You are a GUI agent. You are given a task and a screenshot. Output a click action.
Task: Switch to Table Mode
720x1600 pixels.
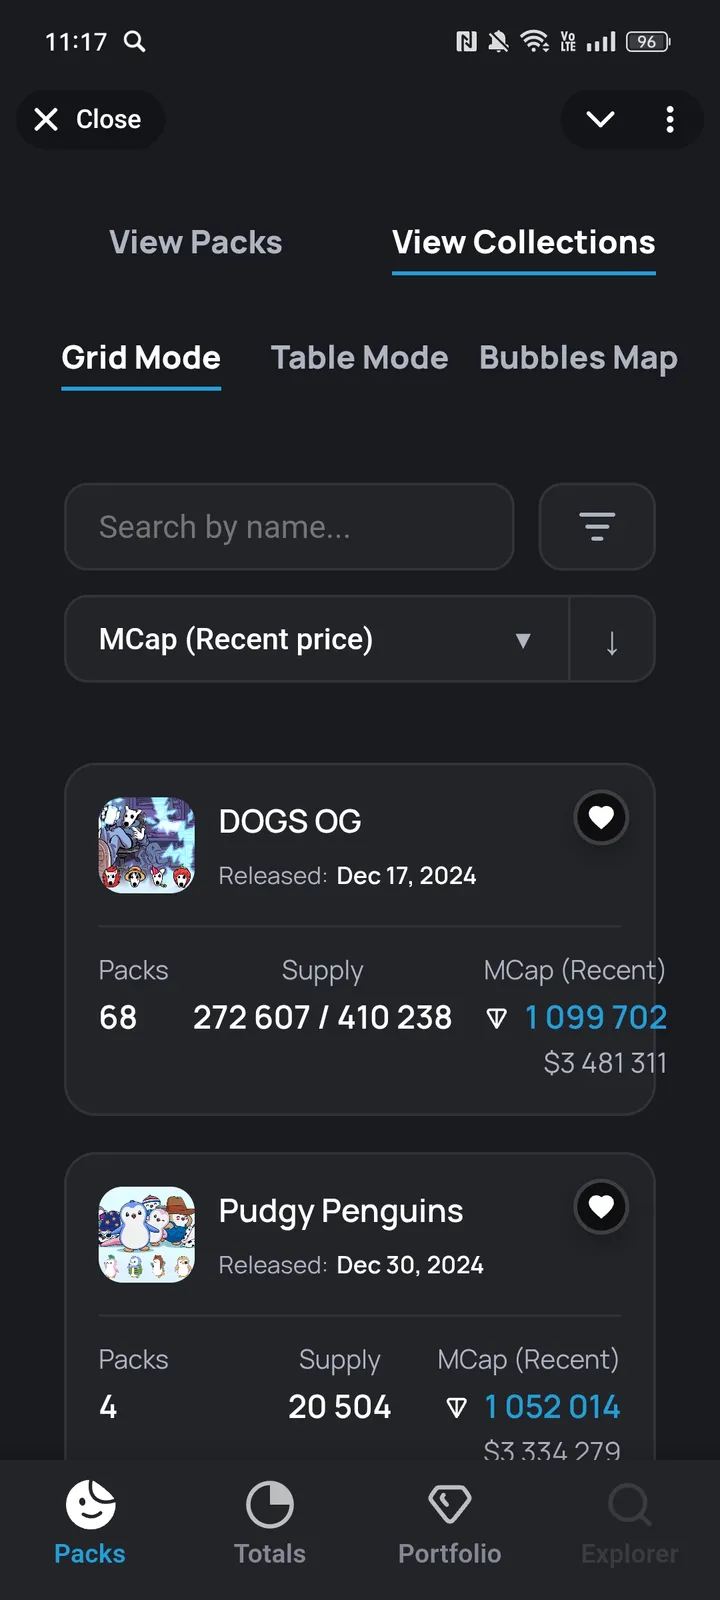[359, 358]
